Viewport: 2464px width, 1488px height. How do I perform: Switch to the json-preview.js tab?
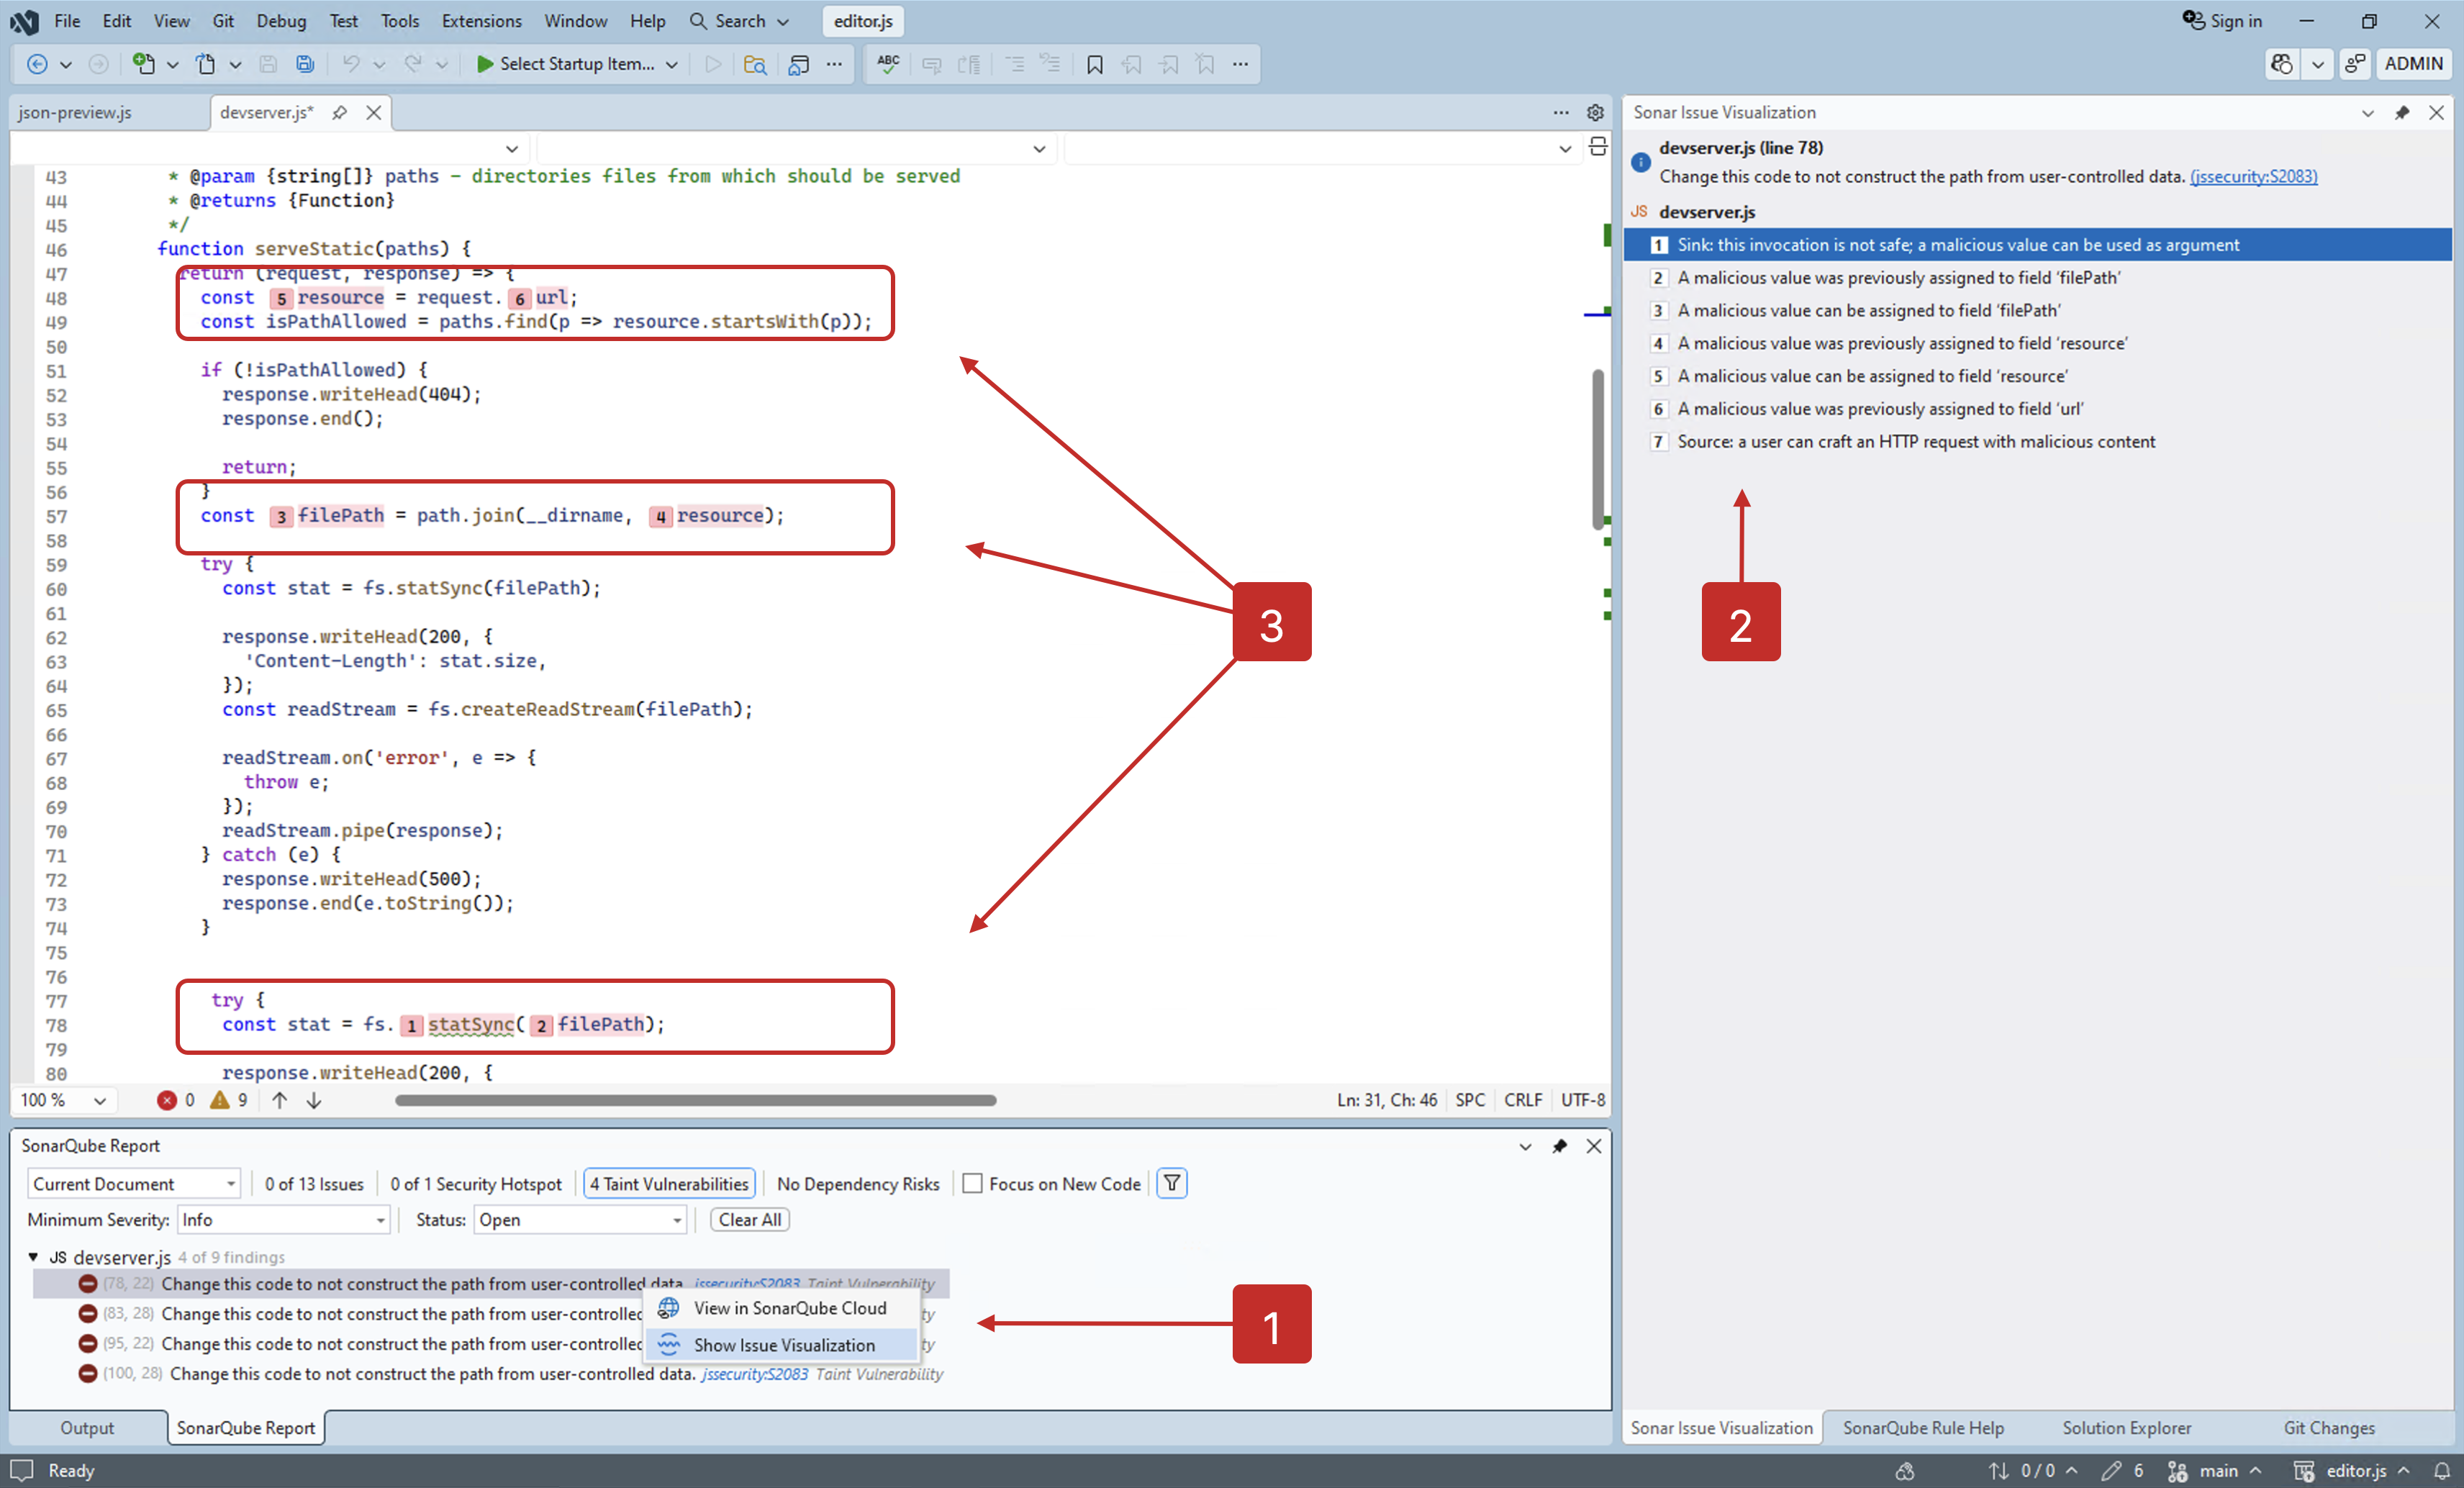coord(75,112)
